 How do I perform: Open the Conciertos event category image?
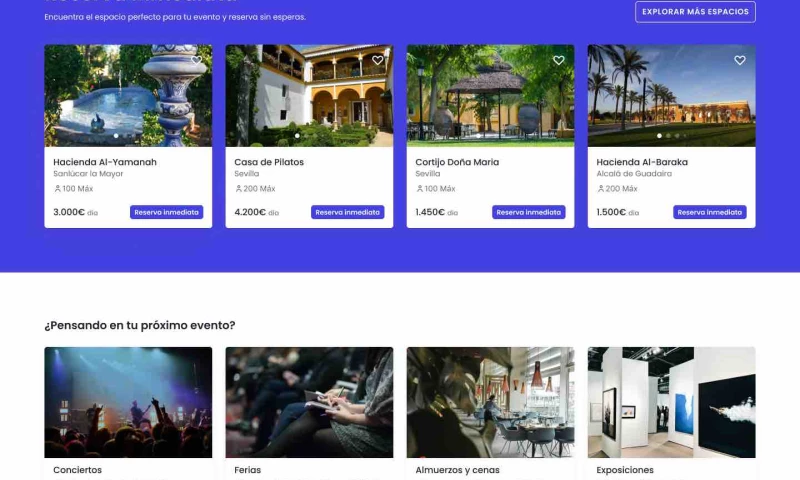128,402
